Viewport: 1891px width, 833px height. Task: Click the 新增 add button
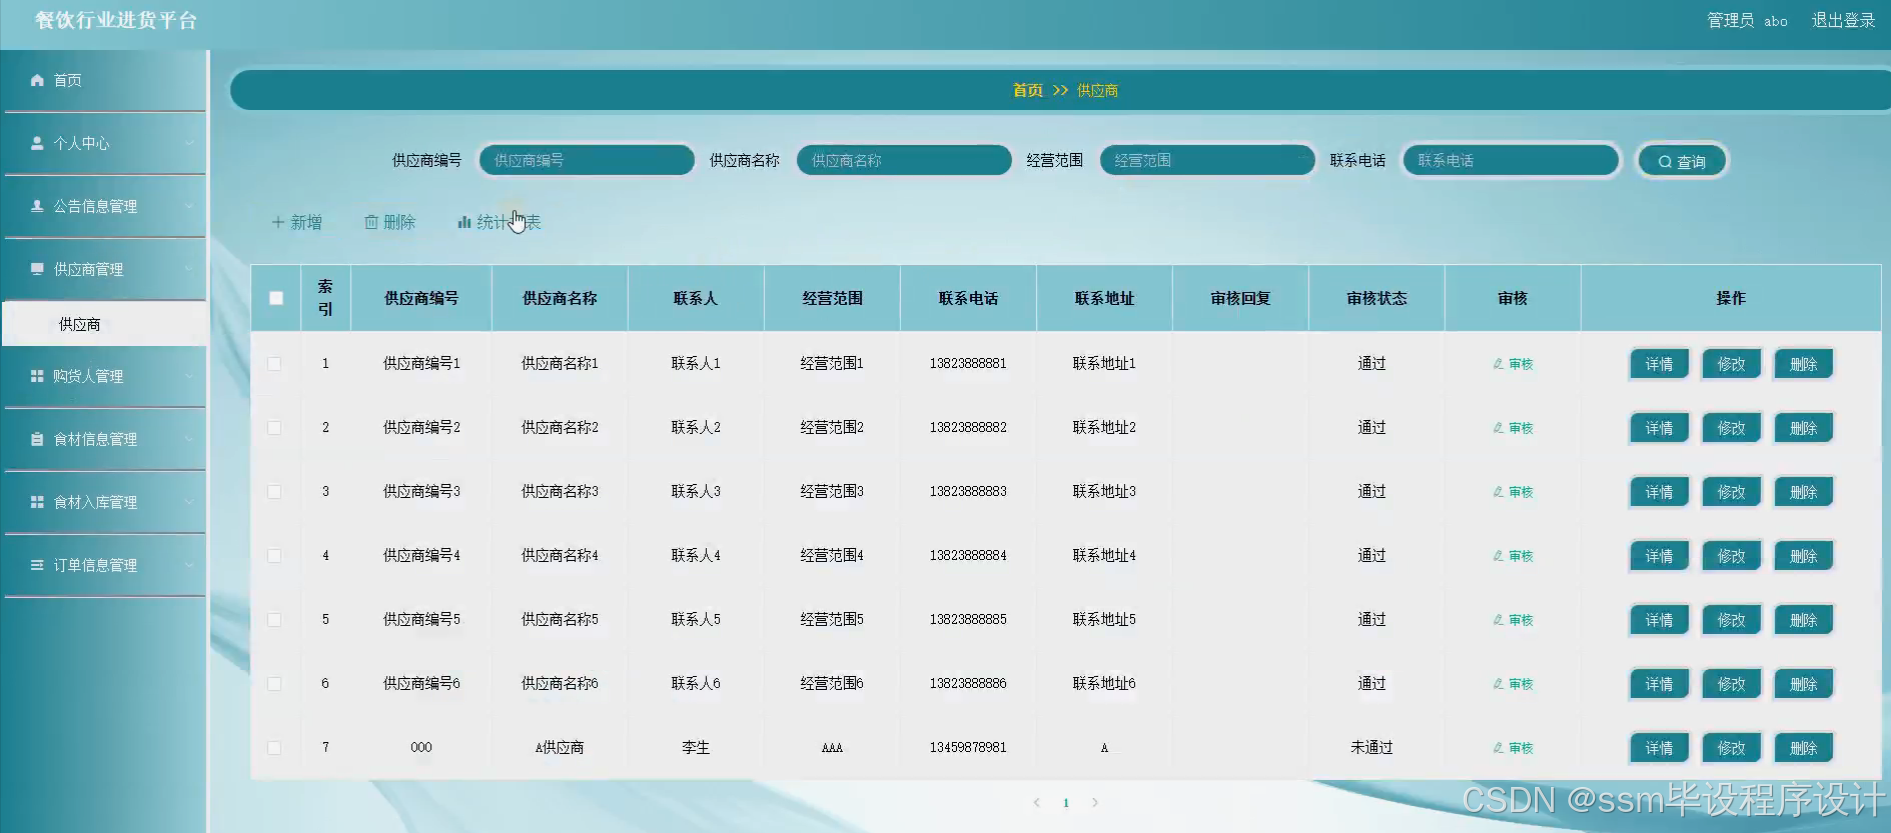tap(296, 222)
